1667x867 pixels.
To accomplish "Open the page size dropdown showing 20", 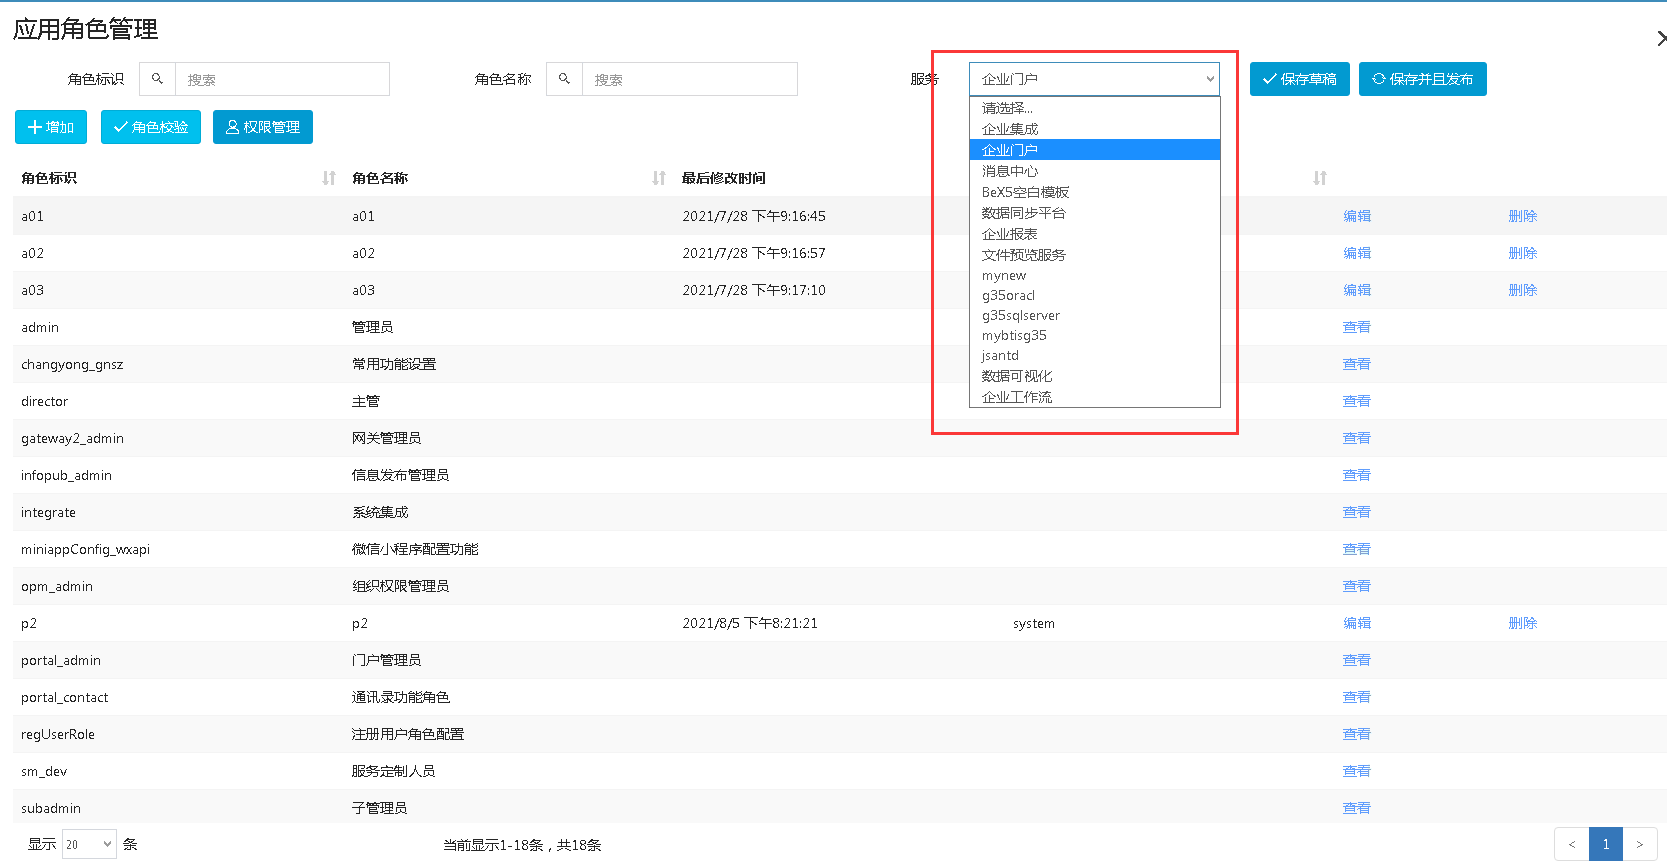I will click(89, 844).
